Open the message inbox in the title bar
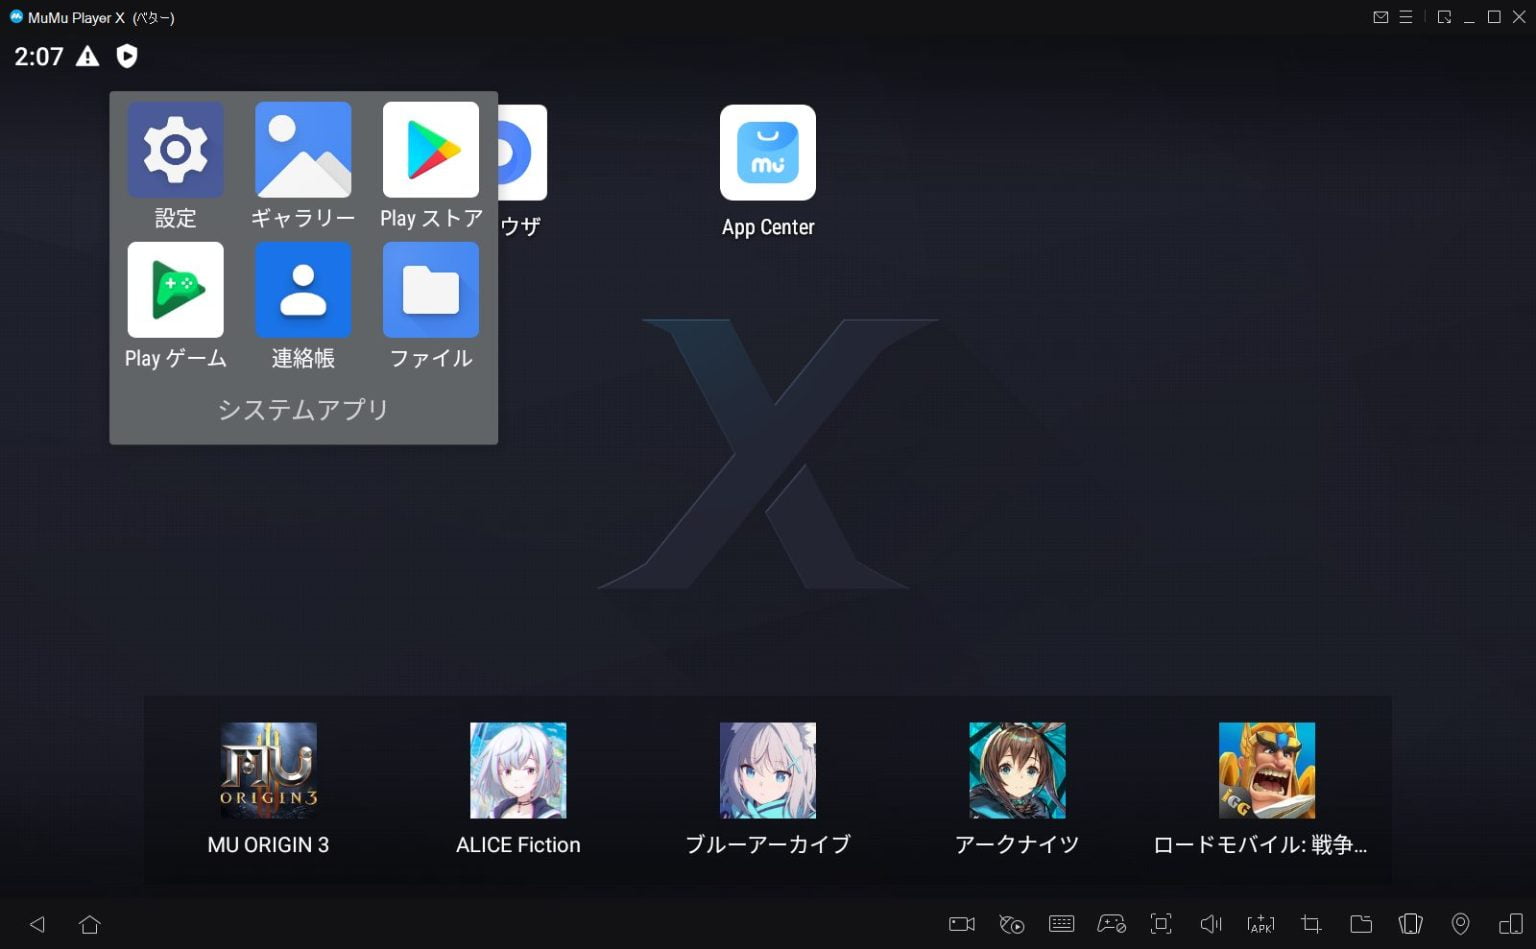The width and height of the screenshot is (1536, 949). (x=1380, y=17)
